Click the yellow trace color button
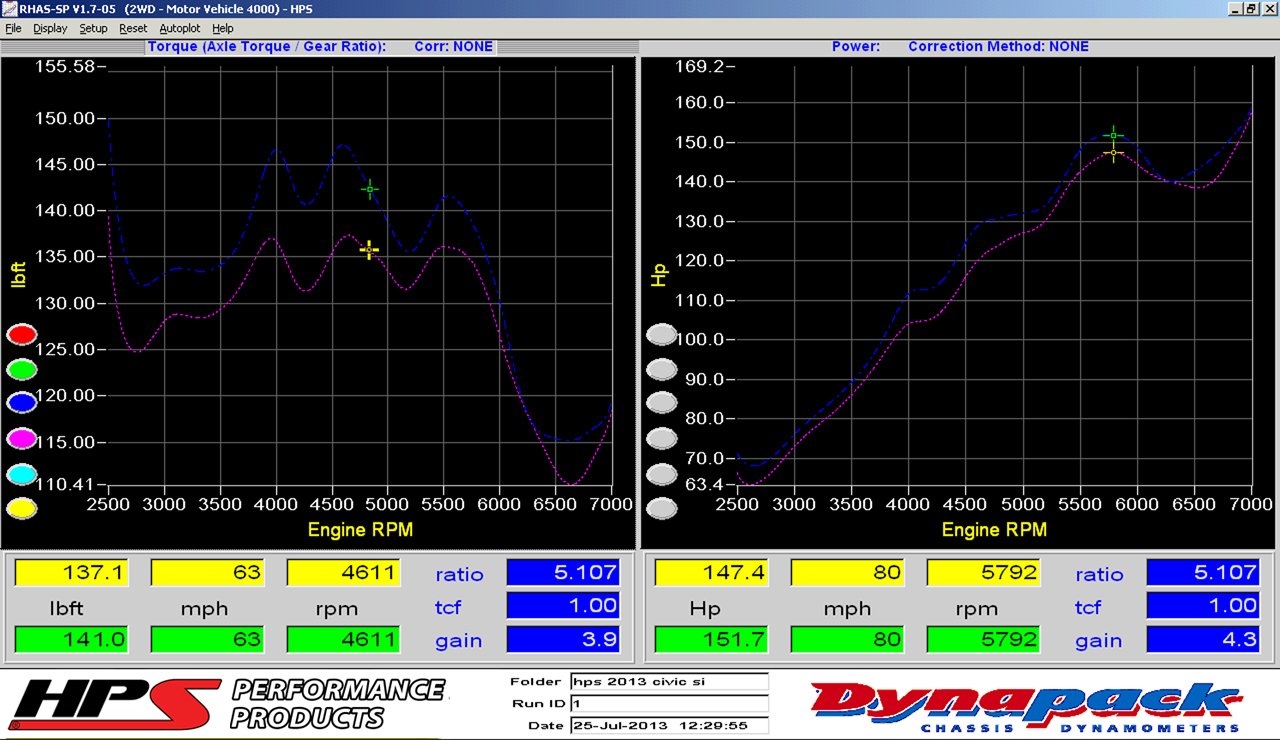Viewport: 1280px width, 740px height. tap(22, 508)
